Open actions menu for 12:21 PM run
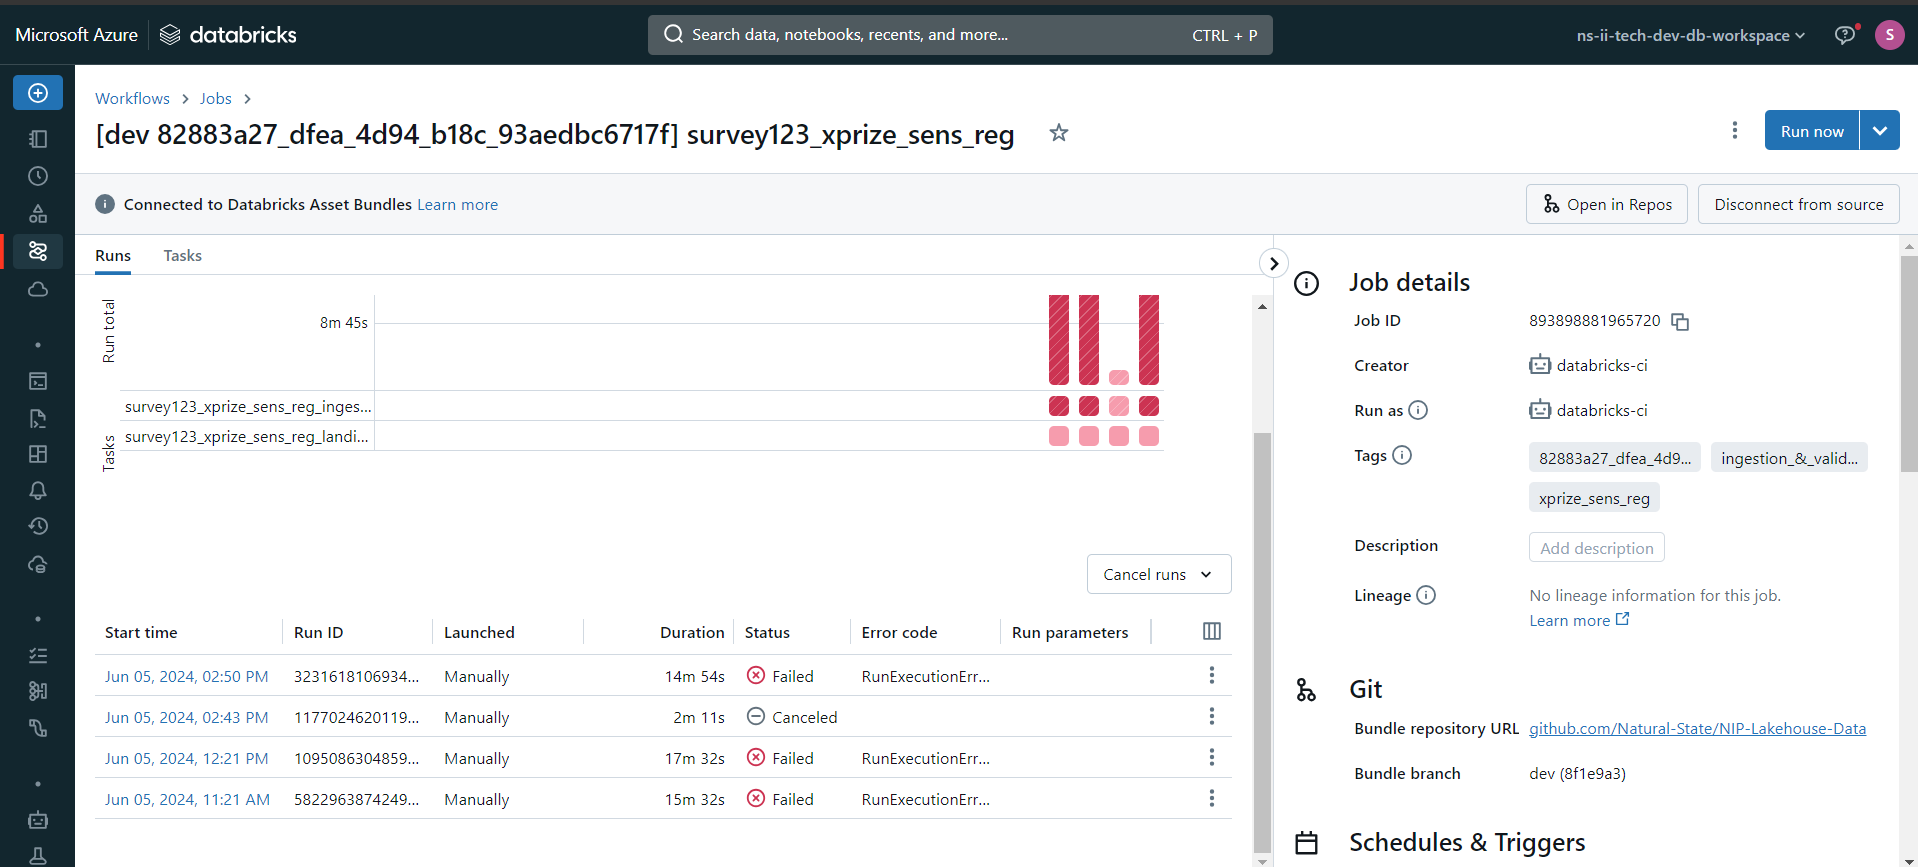This screenshot has width=1918, height=867. pyautogui.click(x=1212, y=758)
